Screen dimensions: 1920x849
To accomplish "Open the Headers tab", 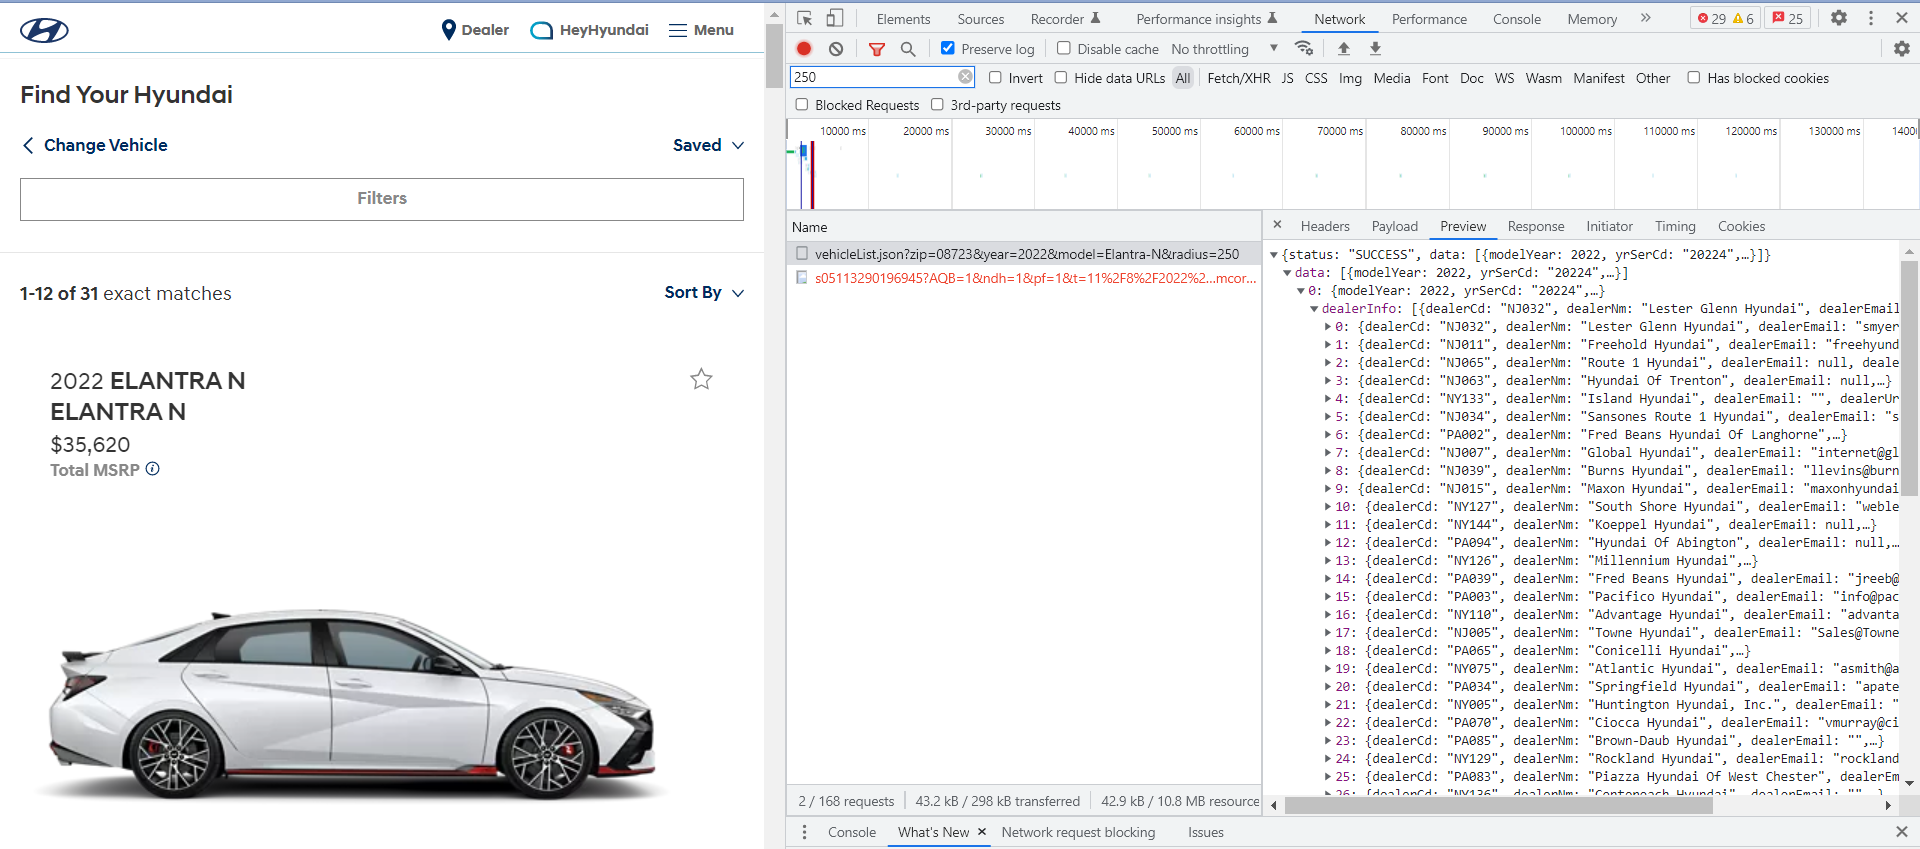I will pyautogui.click(x=1324, y=226).
